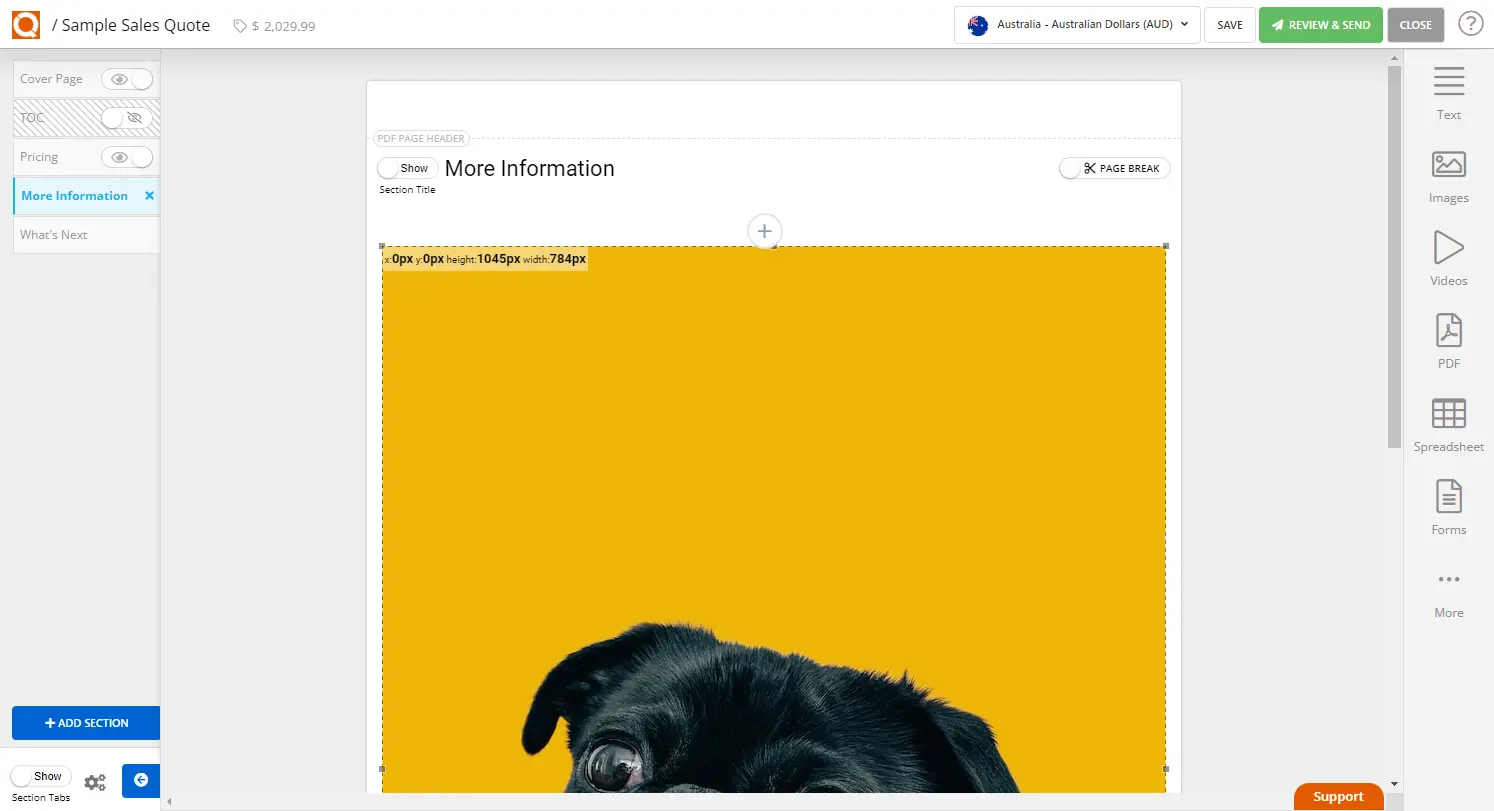Viewport: 1494px width, 811px height.
Task: Switch to the More Information section
Action: (x=74, y=195)
